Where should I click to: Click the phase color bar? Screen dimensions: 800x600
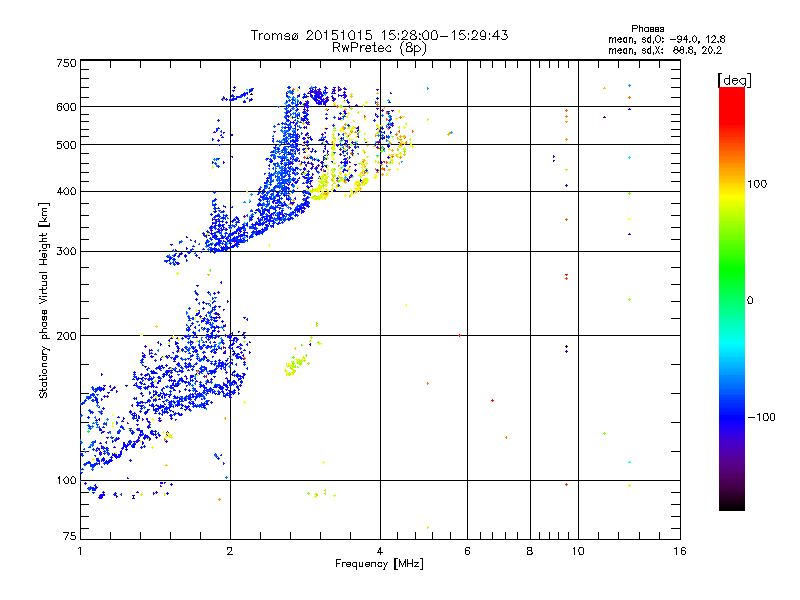(x=732, y=298)
